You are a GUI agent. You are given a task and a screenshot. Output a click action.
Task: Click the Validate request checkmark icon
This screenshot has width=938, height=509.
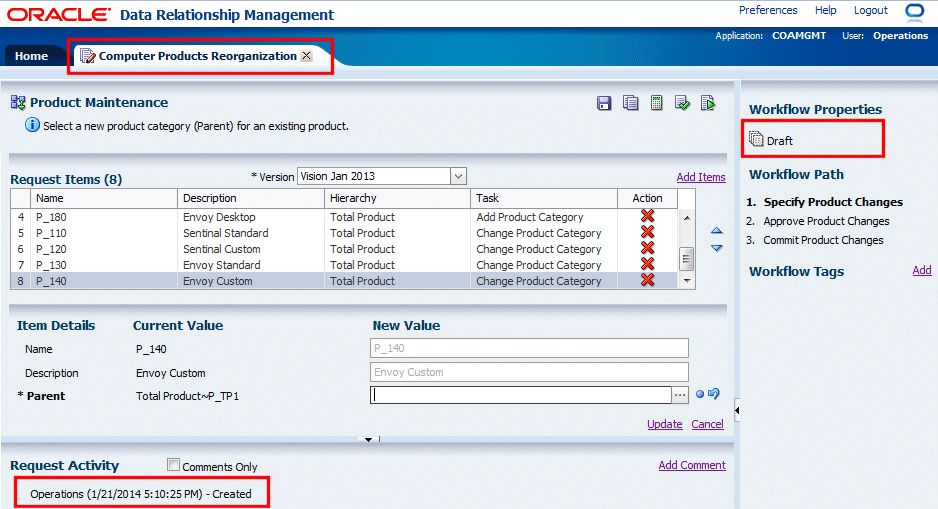[682, 103]
